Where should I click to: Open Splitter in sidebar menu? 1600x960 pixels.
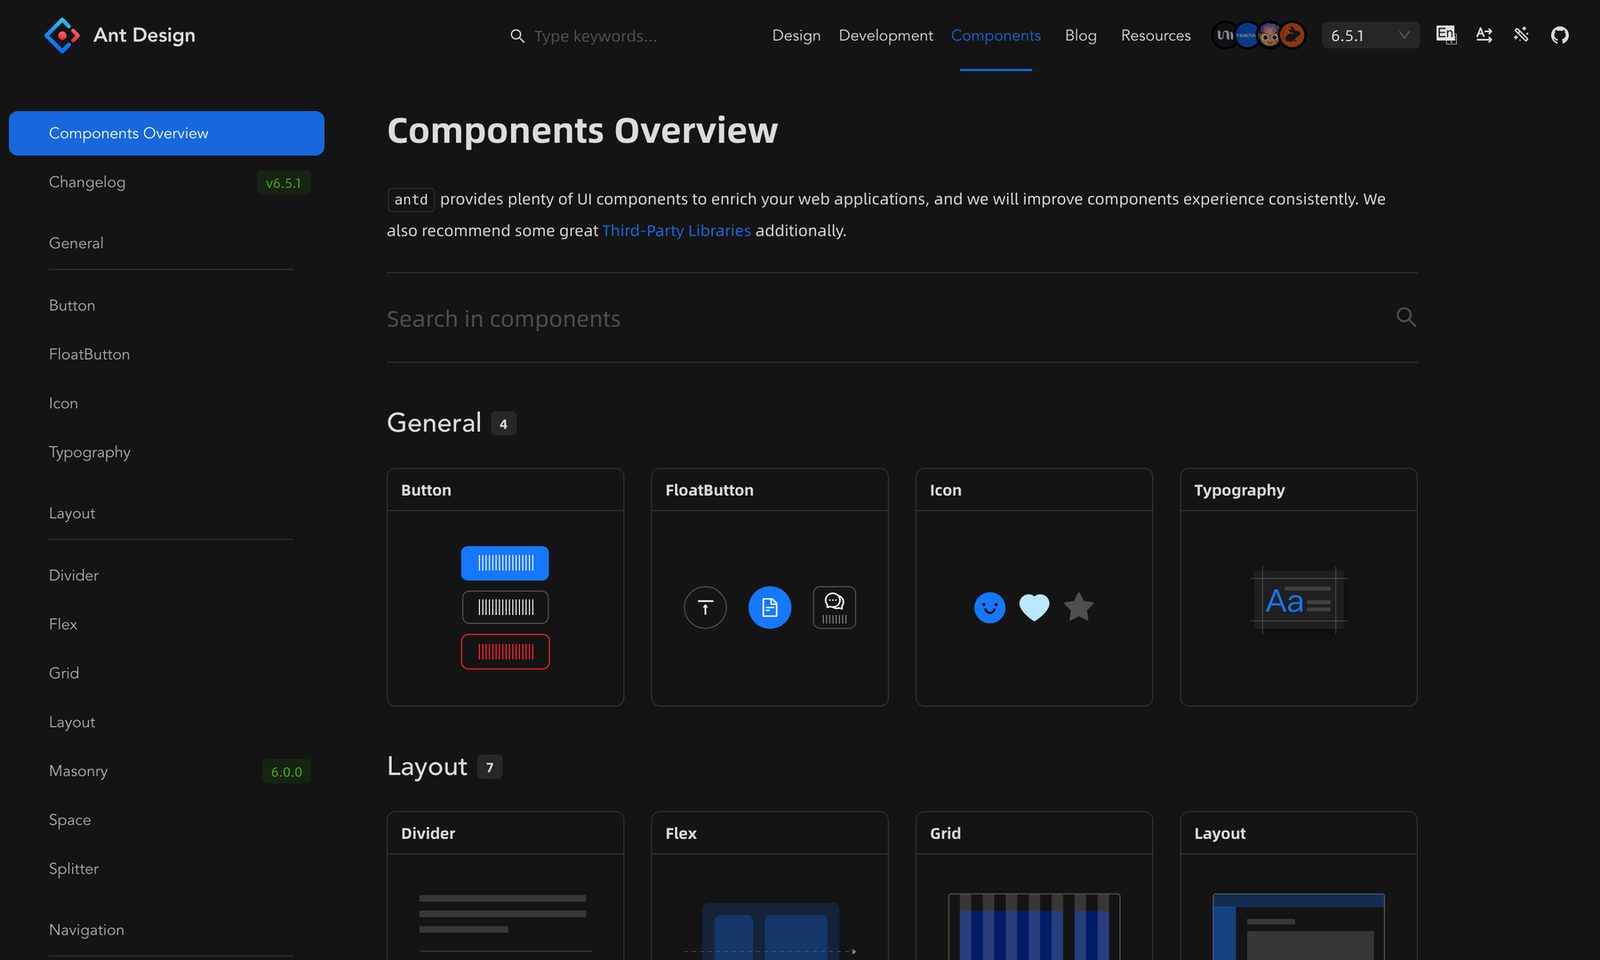[166, 869]
